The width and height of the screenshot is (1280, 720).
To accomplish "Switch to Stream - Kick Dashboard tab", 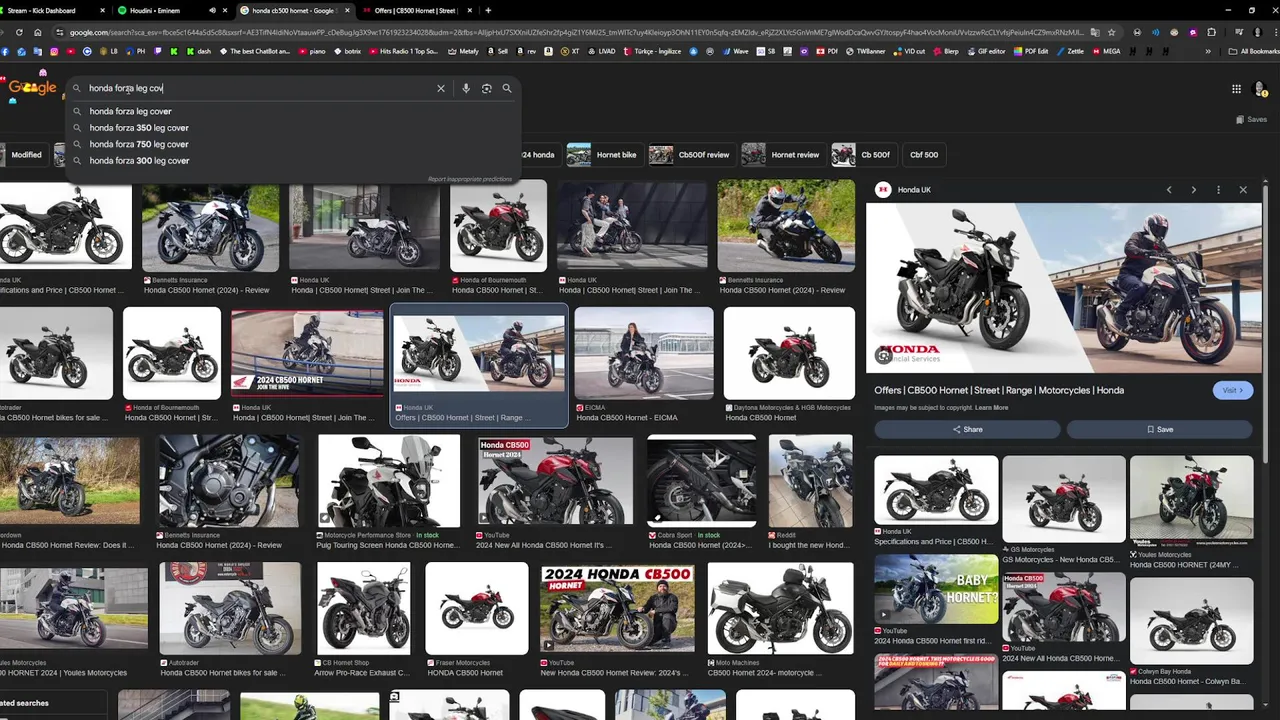I will (x=50, y=10).
